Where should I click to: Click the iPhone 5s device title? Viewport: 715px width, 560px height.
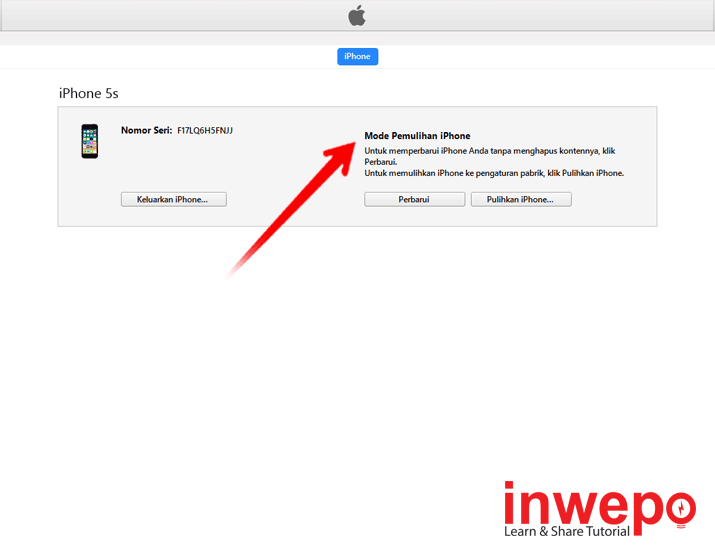(x=88, y=93)
